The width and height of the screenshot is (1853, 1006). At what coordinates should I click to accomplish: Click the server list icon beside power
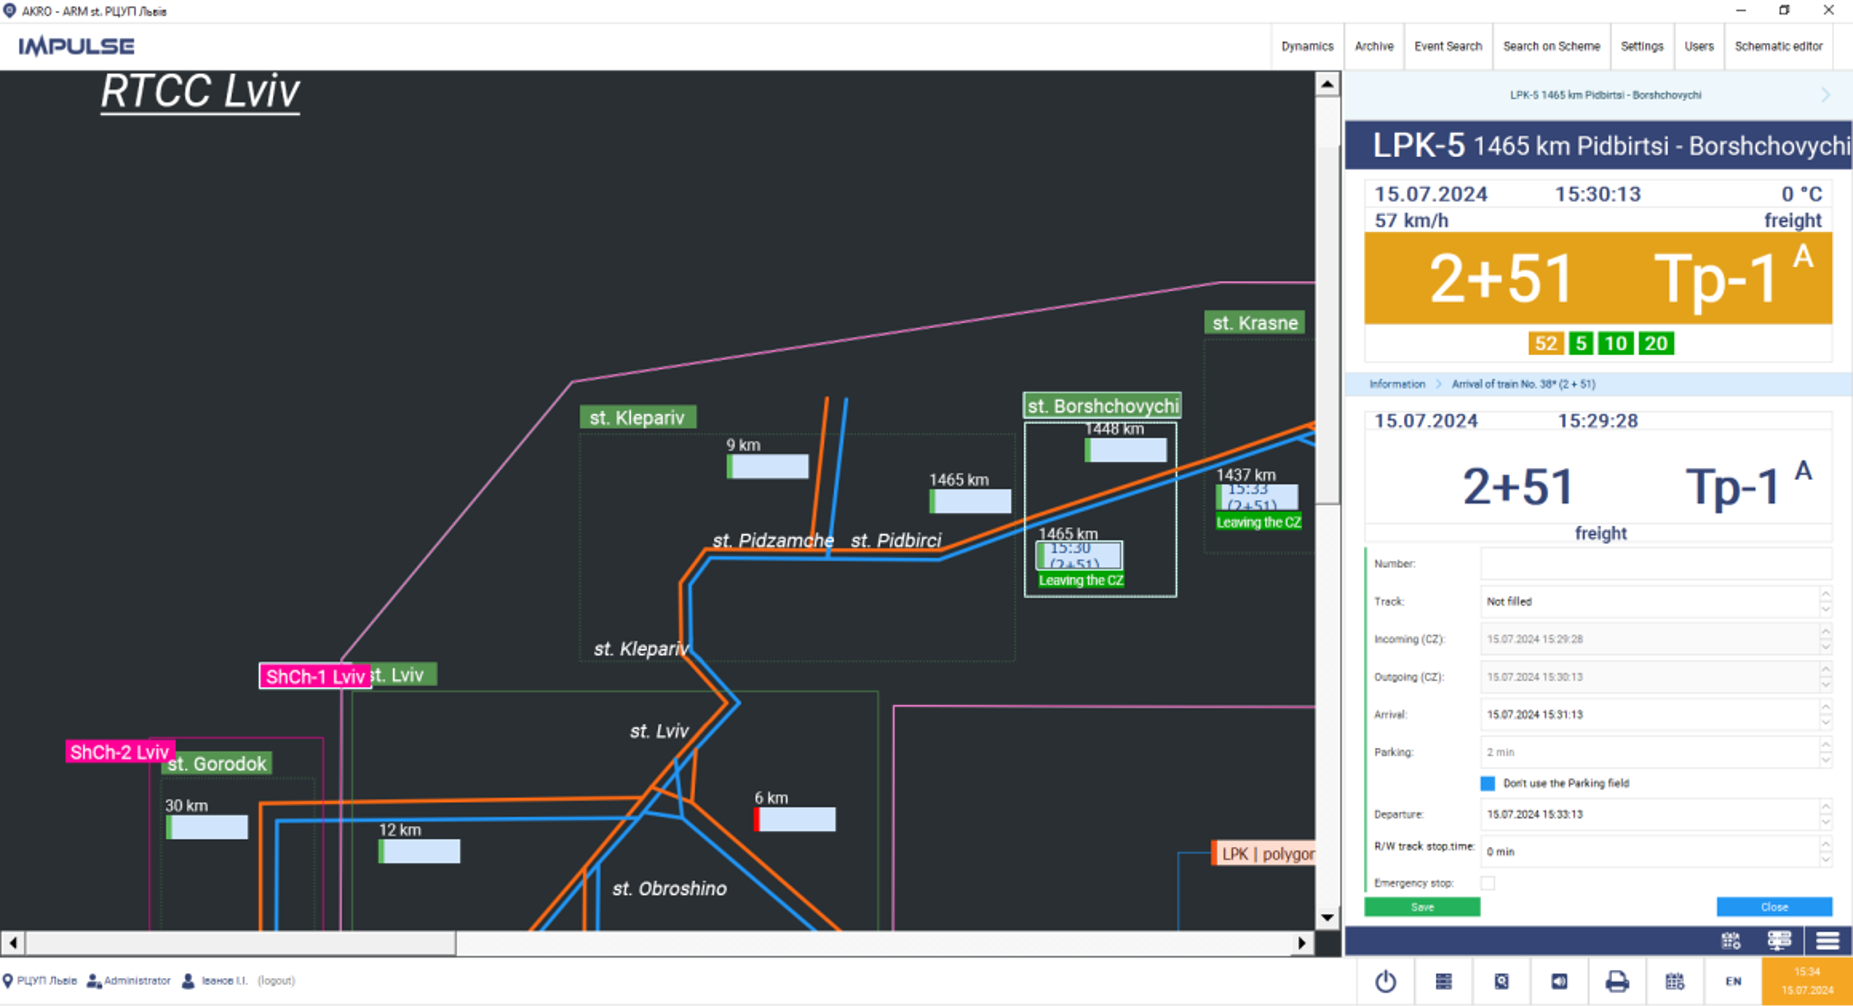[x=1443, y=981]
